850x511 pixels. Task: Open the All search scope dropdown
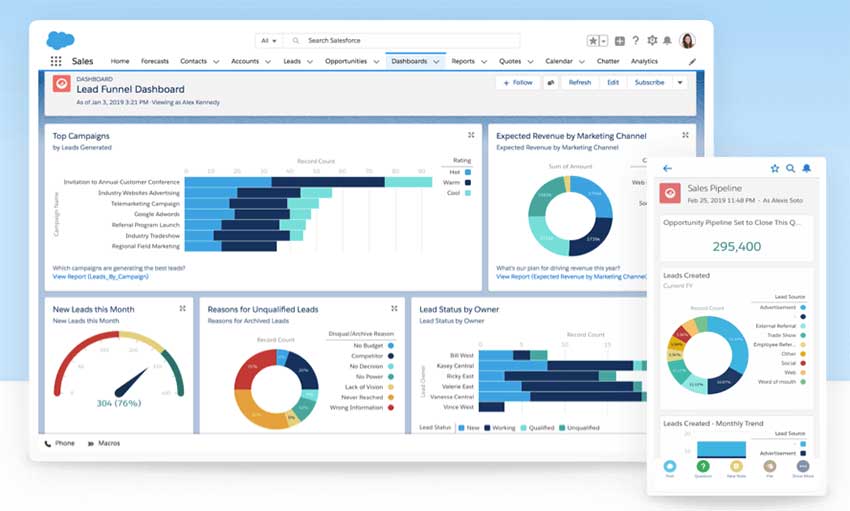[269, 41]
